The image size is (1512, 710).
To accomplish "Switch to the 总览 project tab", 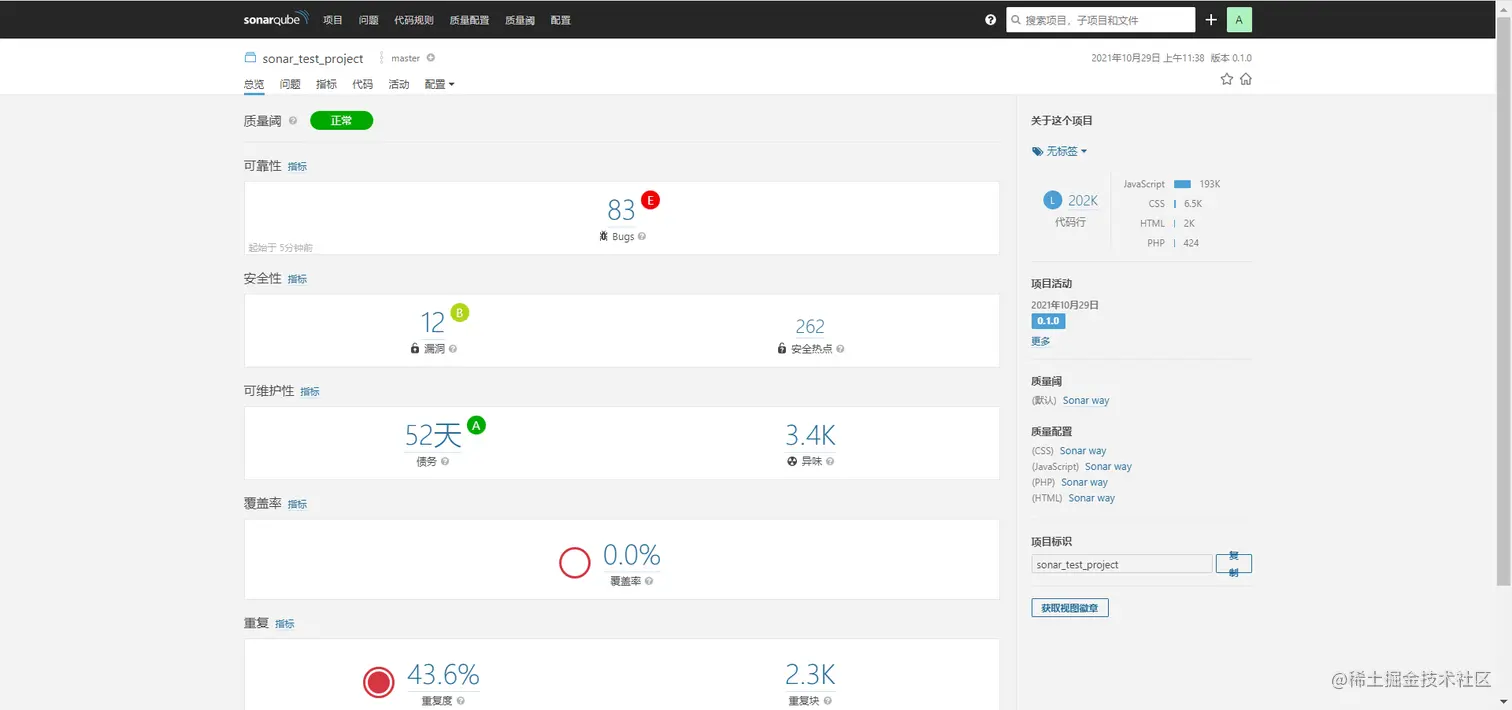I will (254, 84).
